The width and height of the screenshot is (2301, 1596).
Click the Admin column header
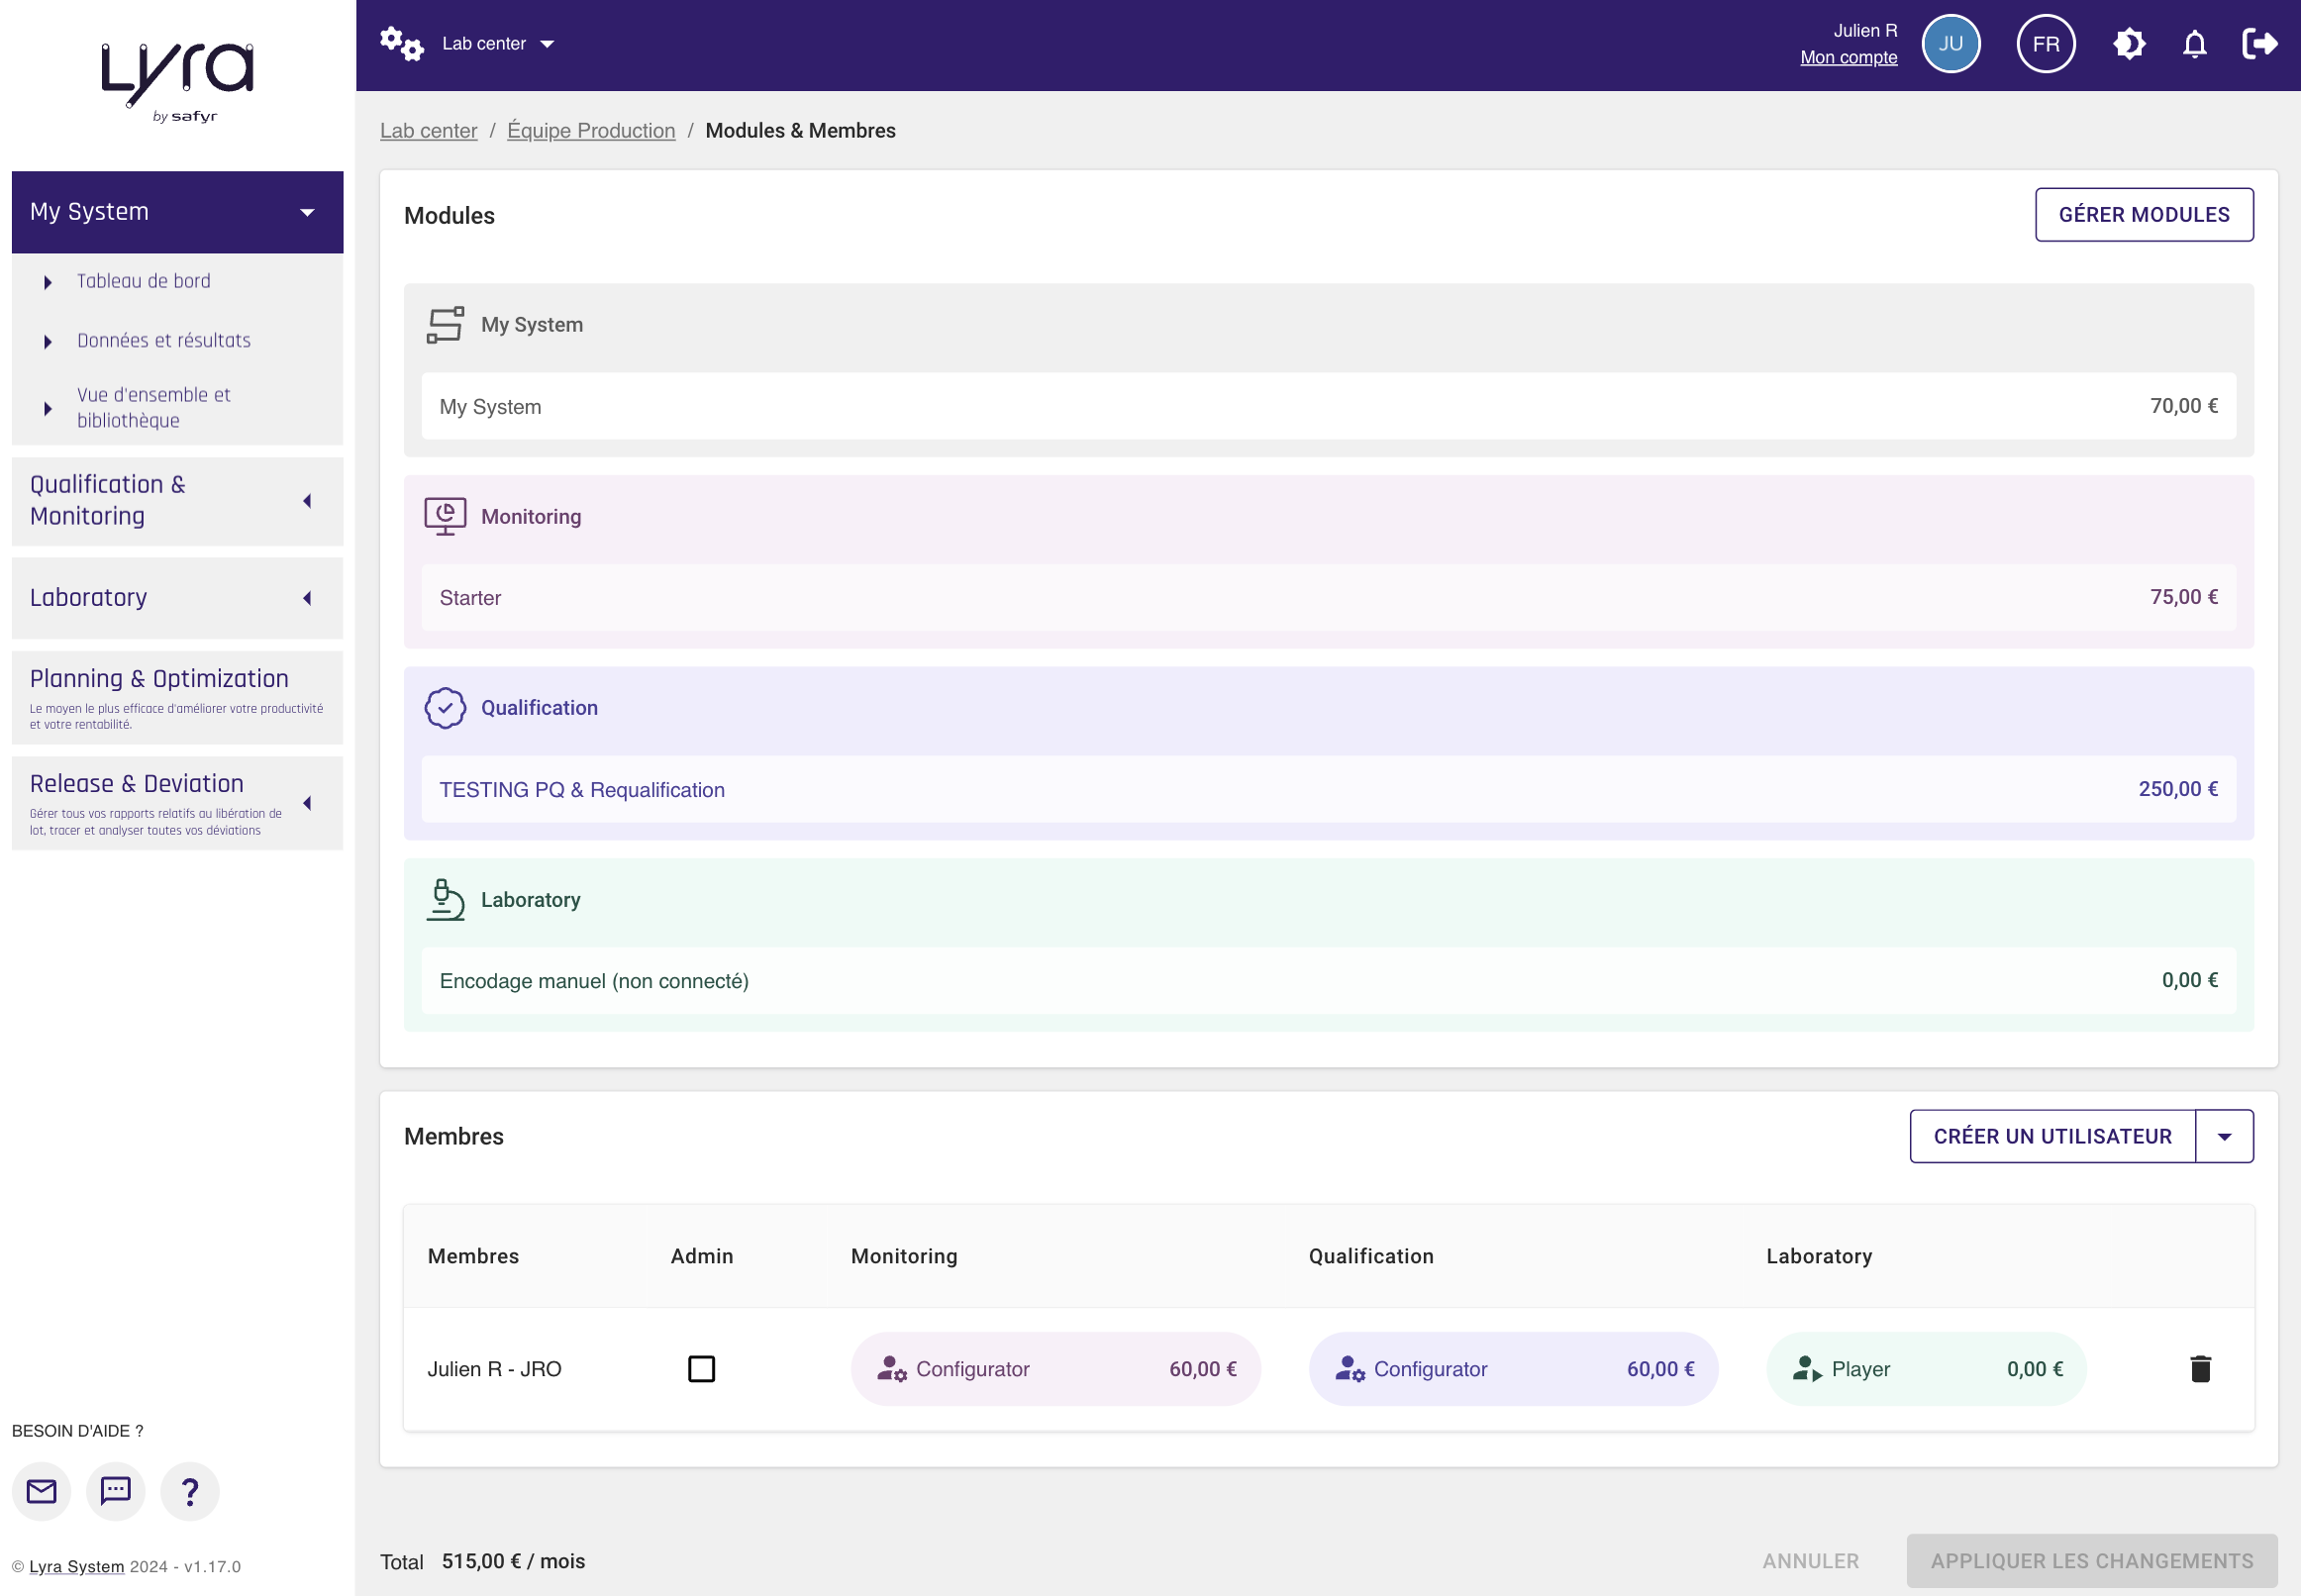point(702,1257)
